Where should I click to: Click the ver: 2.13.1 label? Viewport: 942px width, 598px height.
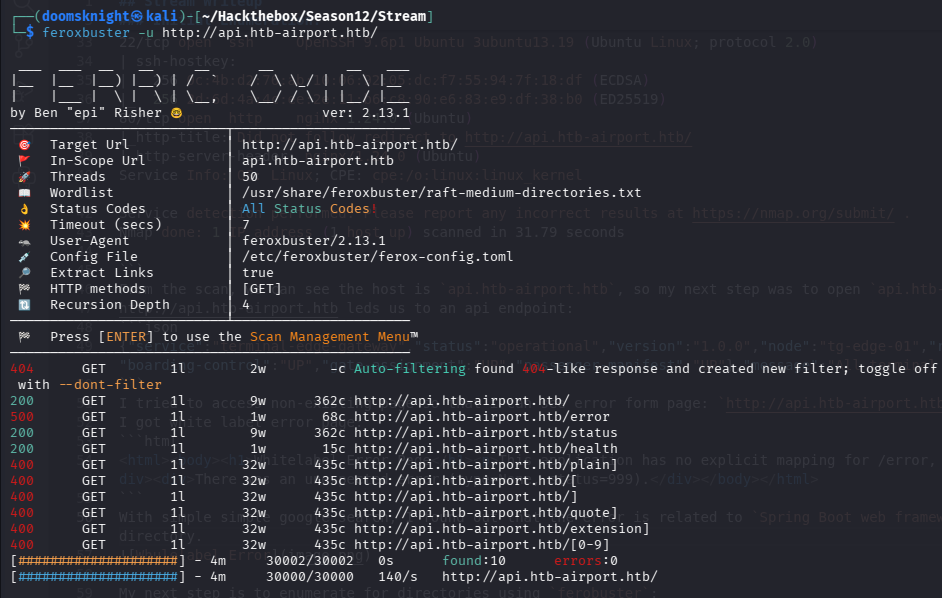tap(366, 113)
